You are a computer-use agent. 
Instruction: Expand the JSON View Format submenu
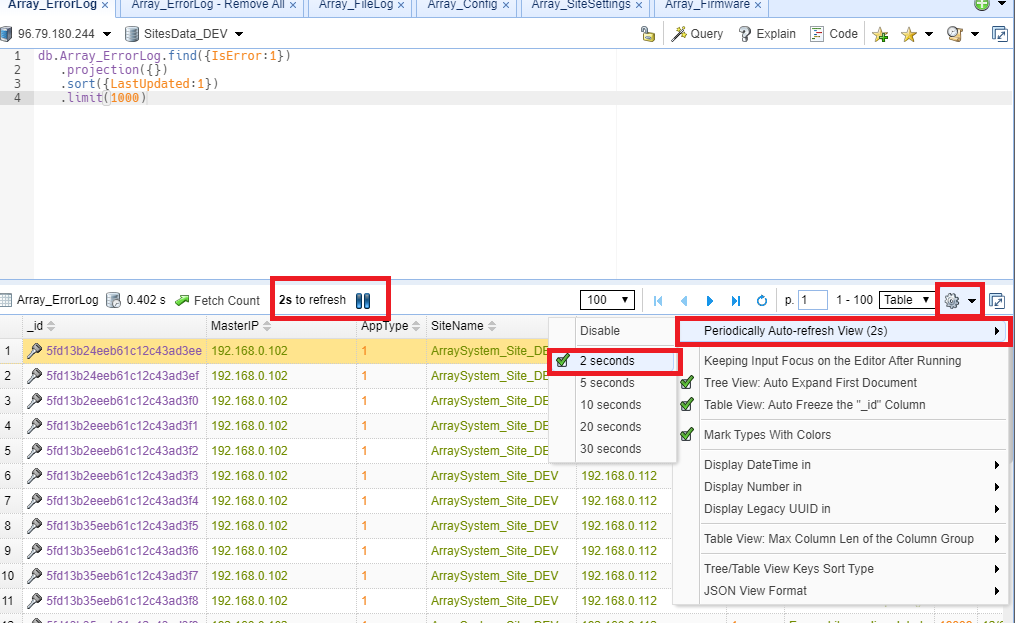[x=842, y=591]
